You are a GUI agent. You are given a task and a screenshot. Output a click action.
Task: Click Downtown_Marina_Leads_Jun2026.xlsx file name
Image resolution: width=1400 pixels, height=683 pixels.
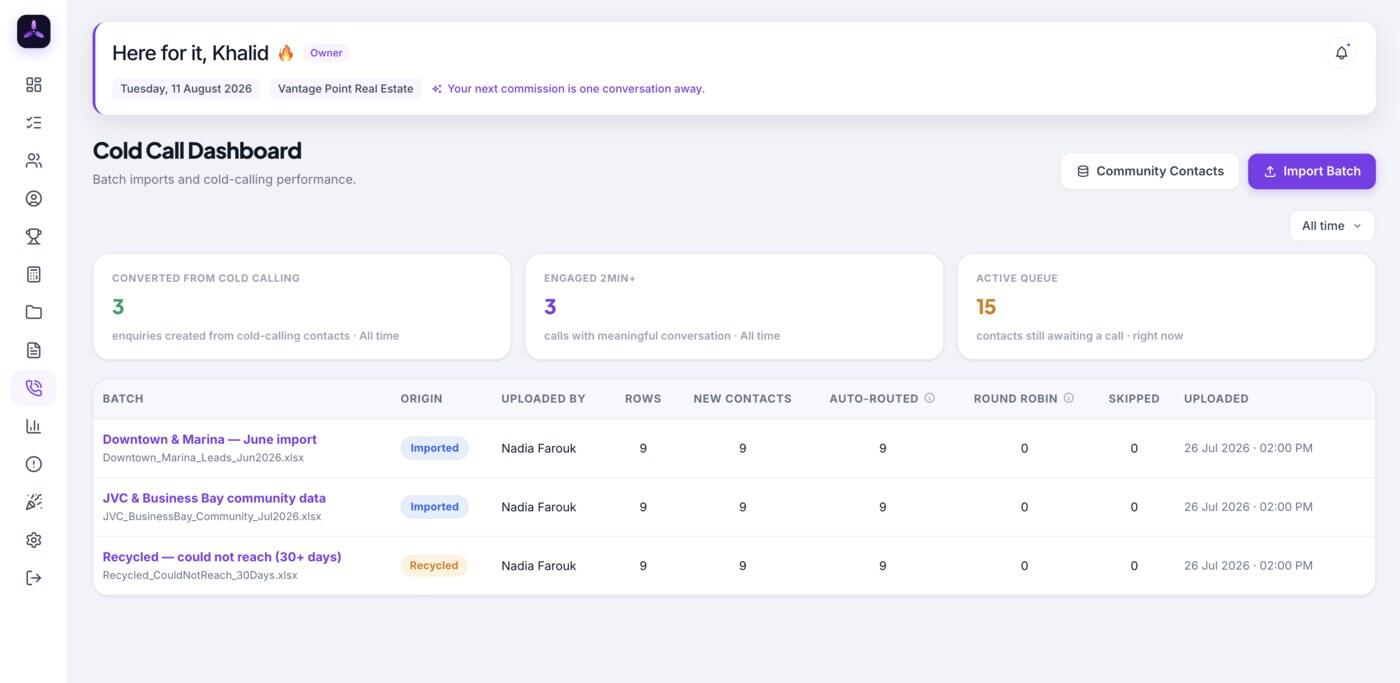coord(203,458)
